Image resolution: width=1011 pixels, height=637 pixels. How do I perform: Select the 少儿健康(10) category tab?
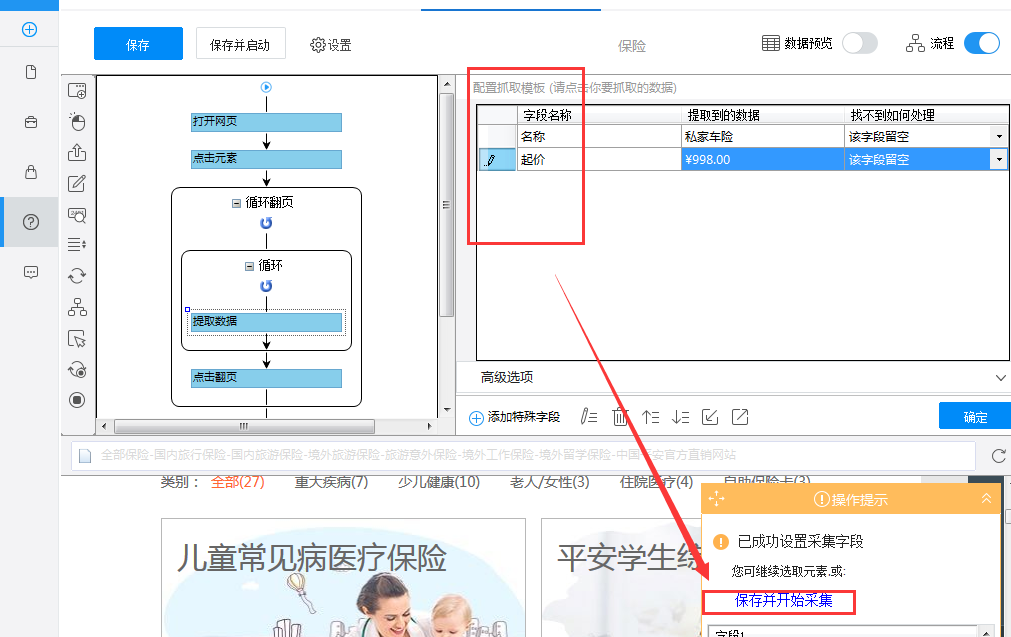(x=438, y=482)
